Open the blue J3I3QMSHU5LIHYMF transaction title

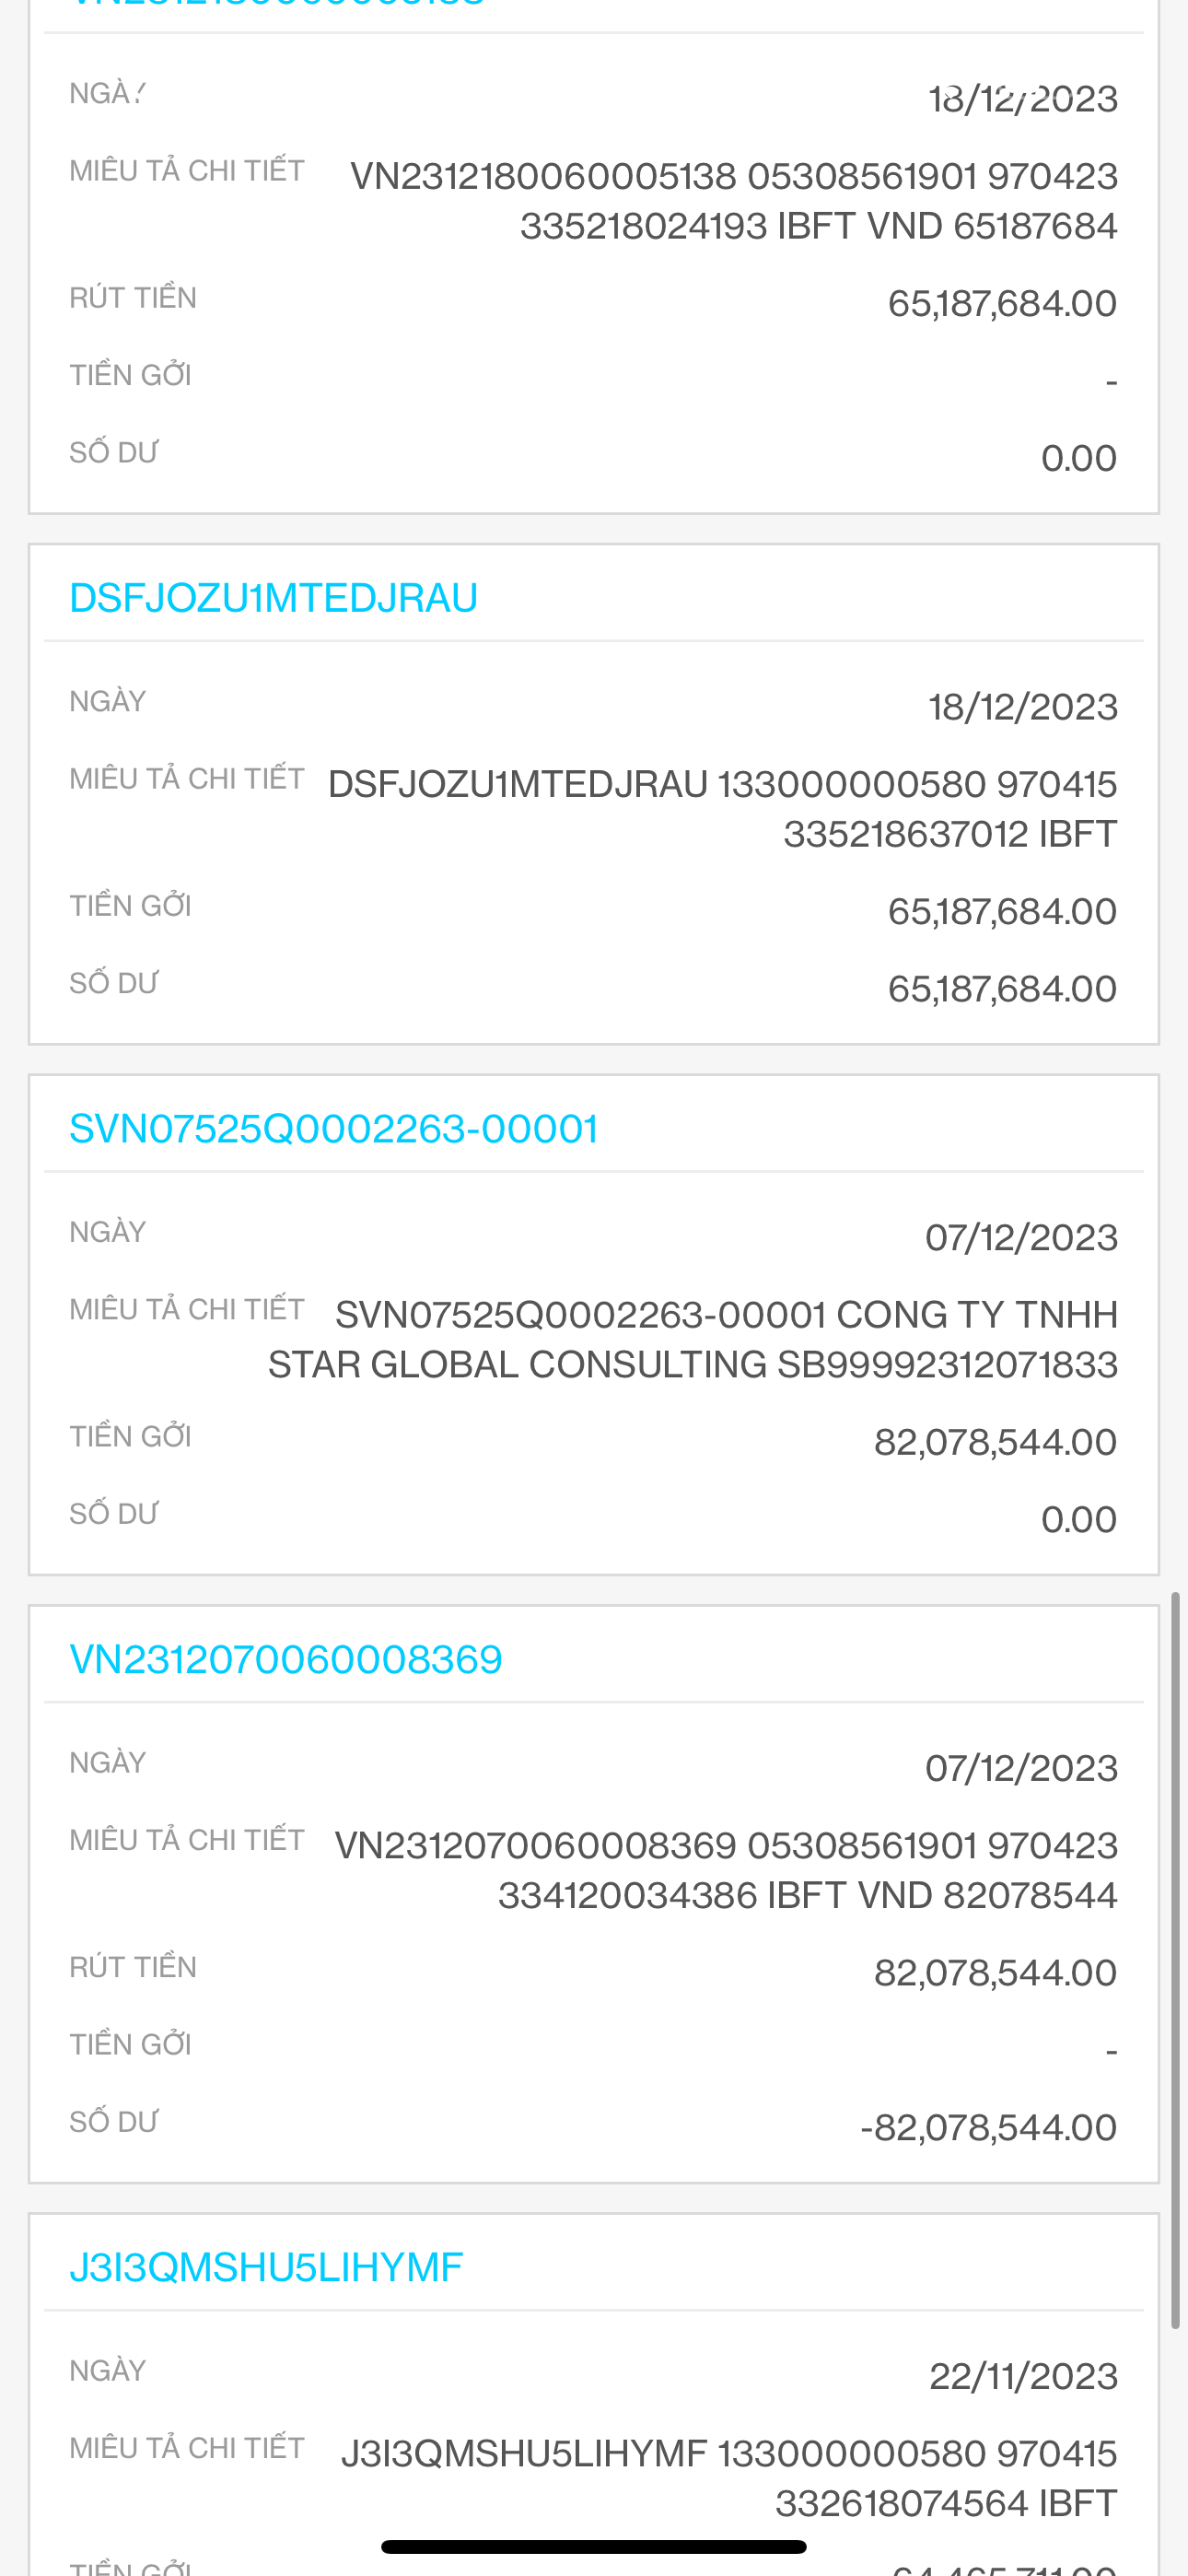(266, 2268)
